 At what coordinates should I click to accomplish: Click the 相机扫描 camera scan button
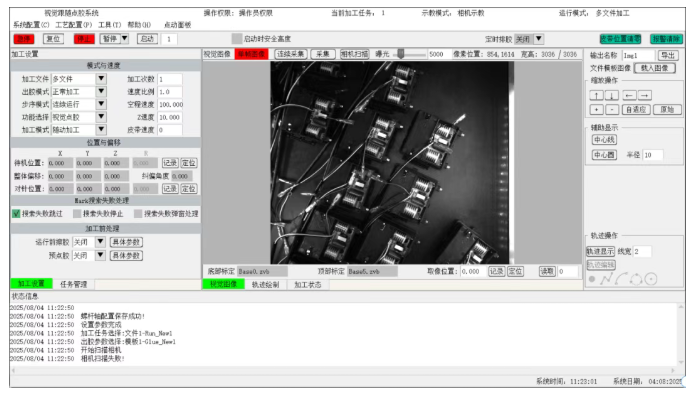point(354,54)
